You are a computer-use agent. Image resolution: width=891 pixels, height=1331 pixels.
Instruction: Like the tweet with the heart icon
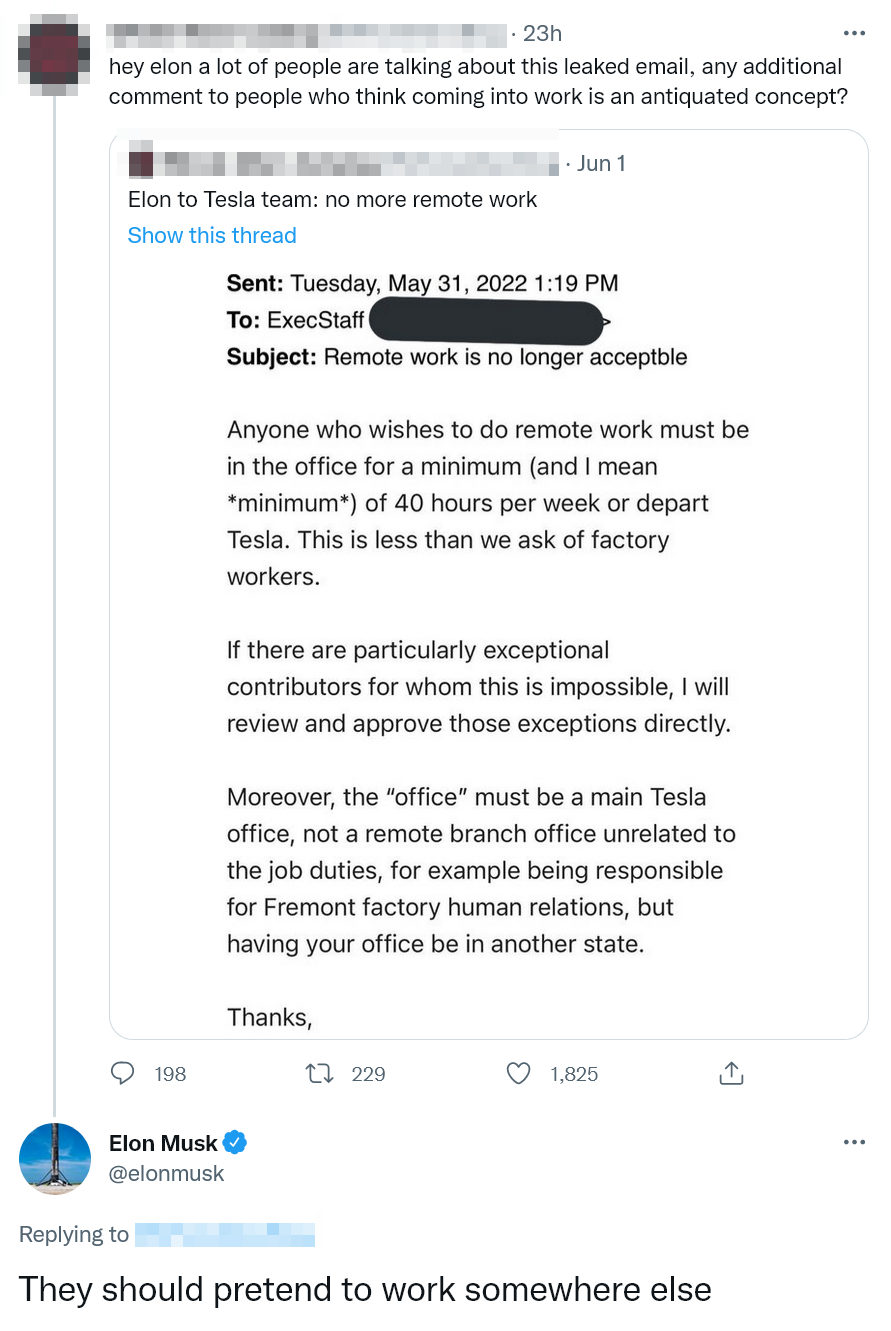[518, 1074]
